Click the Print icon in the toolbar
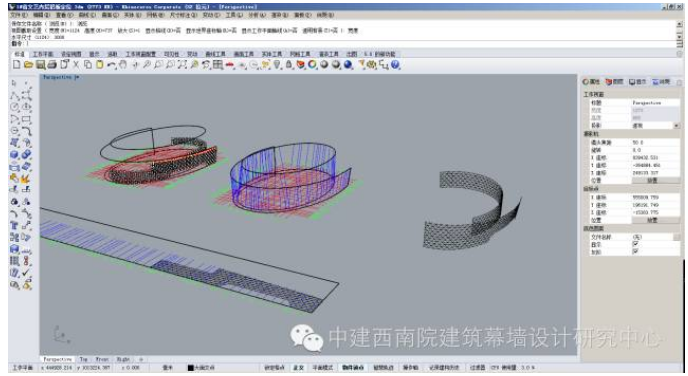This screenshot has height=376, width=688. 52,64
